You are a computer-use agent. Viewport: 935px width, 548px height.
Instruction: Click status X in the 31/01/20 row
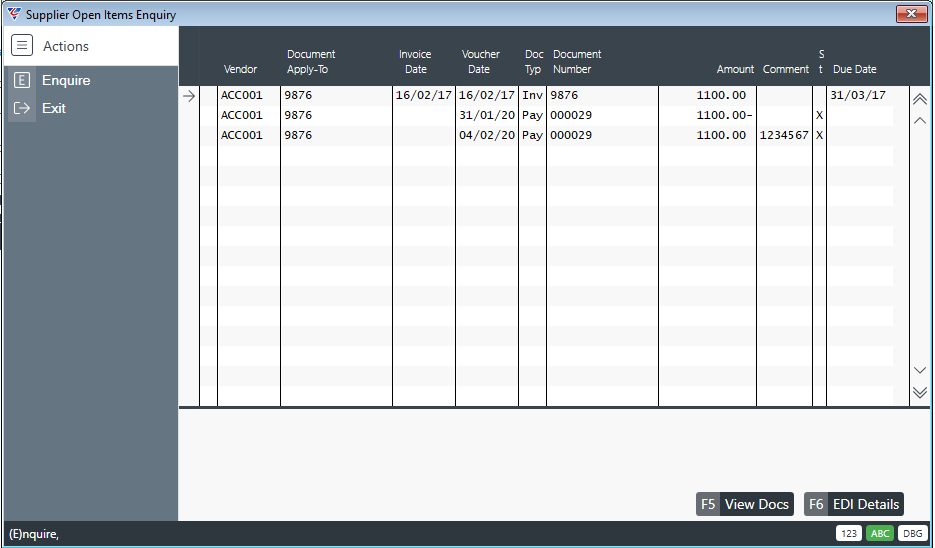[819, 115]
